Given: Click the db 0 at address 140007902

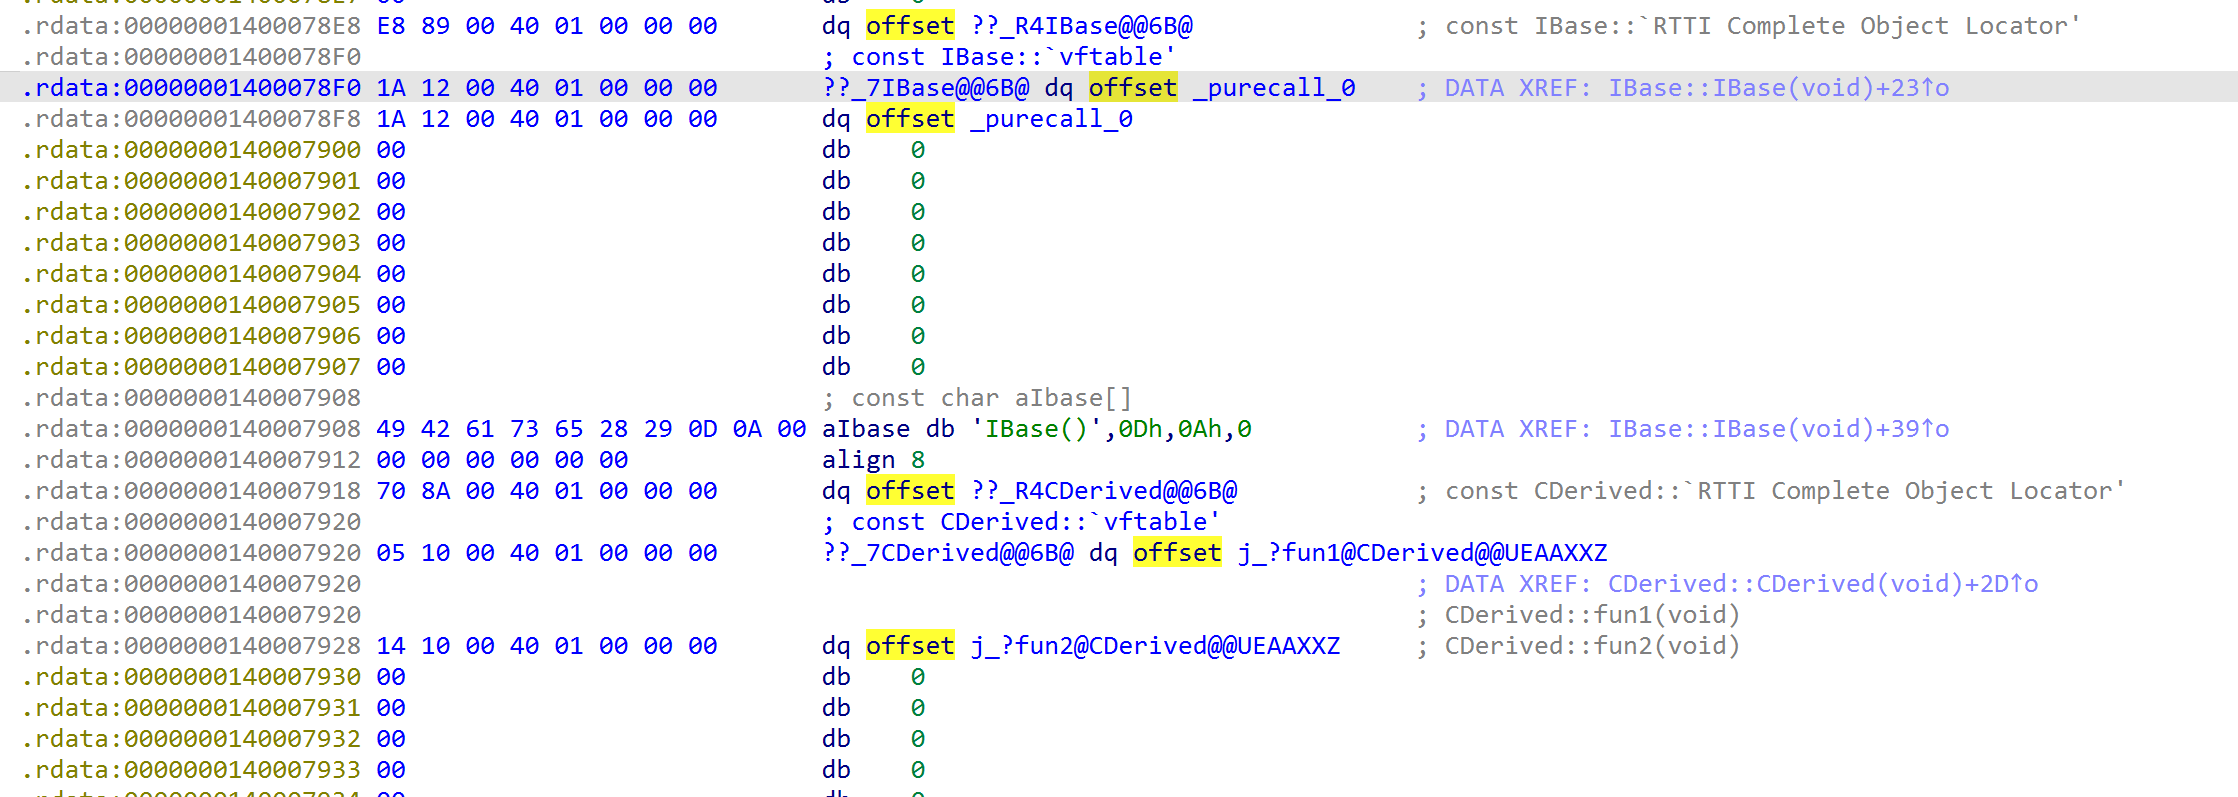Looking at the screenshot, I should click(x=874, y=212).
